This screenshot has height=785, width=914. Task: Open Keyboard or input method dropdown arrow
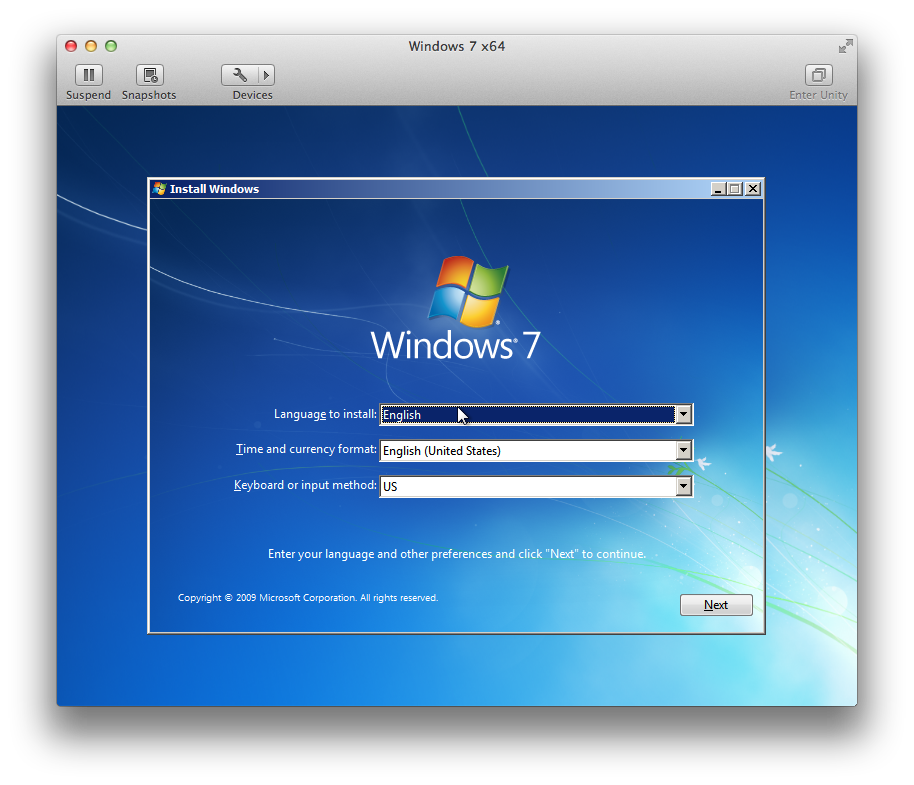[684, 486]
